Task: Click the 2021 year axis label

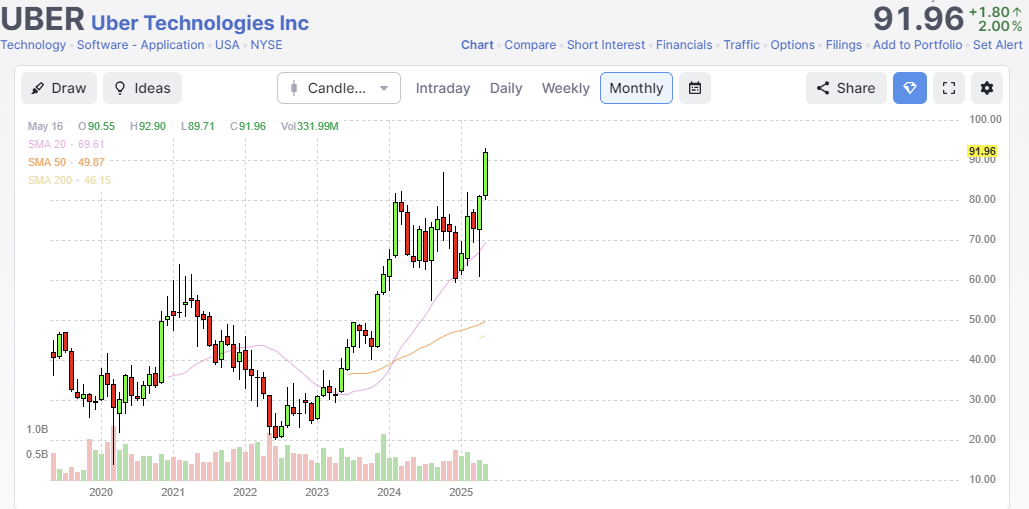Action: tap(173, 492)
